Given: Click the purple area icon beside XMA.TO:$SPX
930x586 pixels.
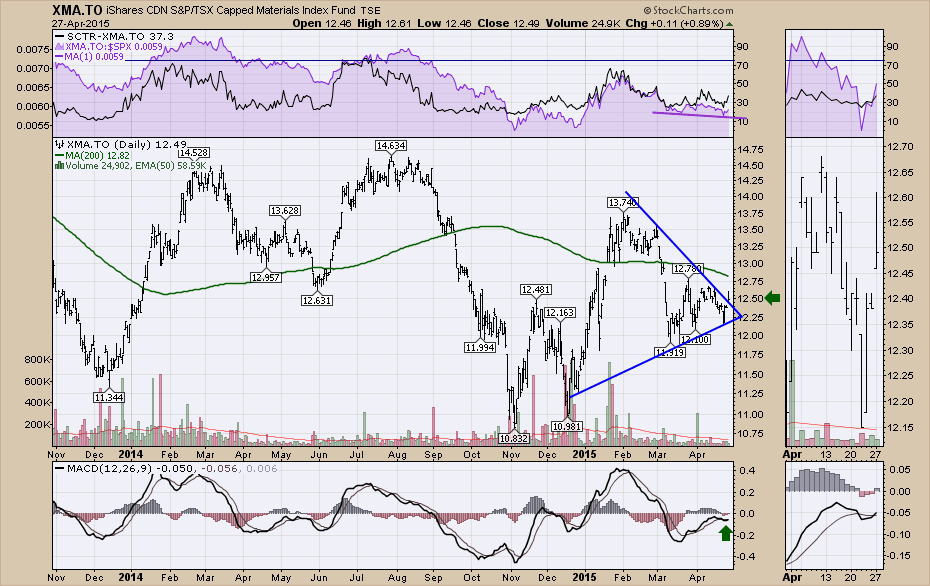Looking at the screenshot, I should tap(60, 46).
